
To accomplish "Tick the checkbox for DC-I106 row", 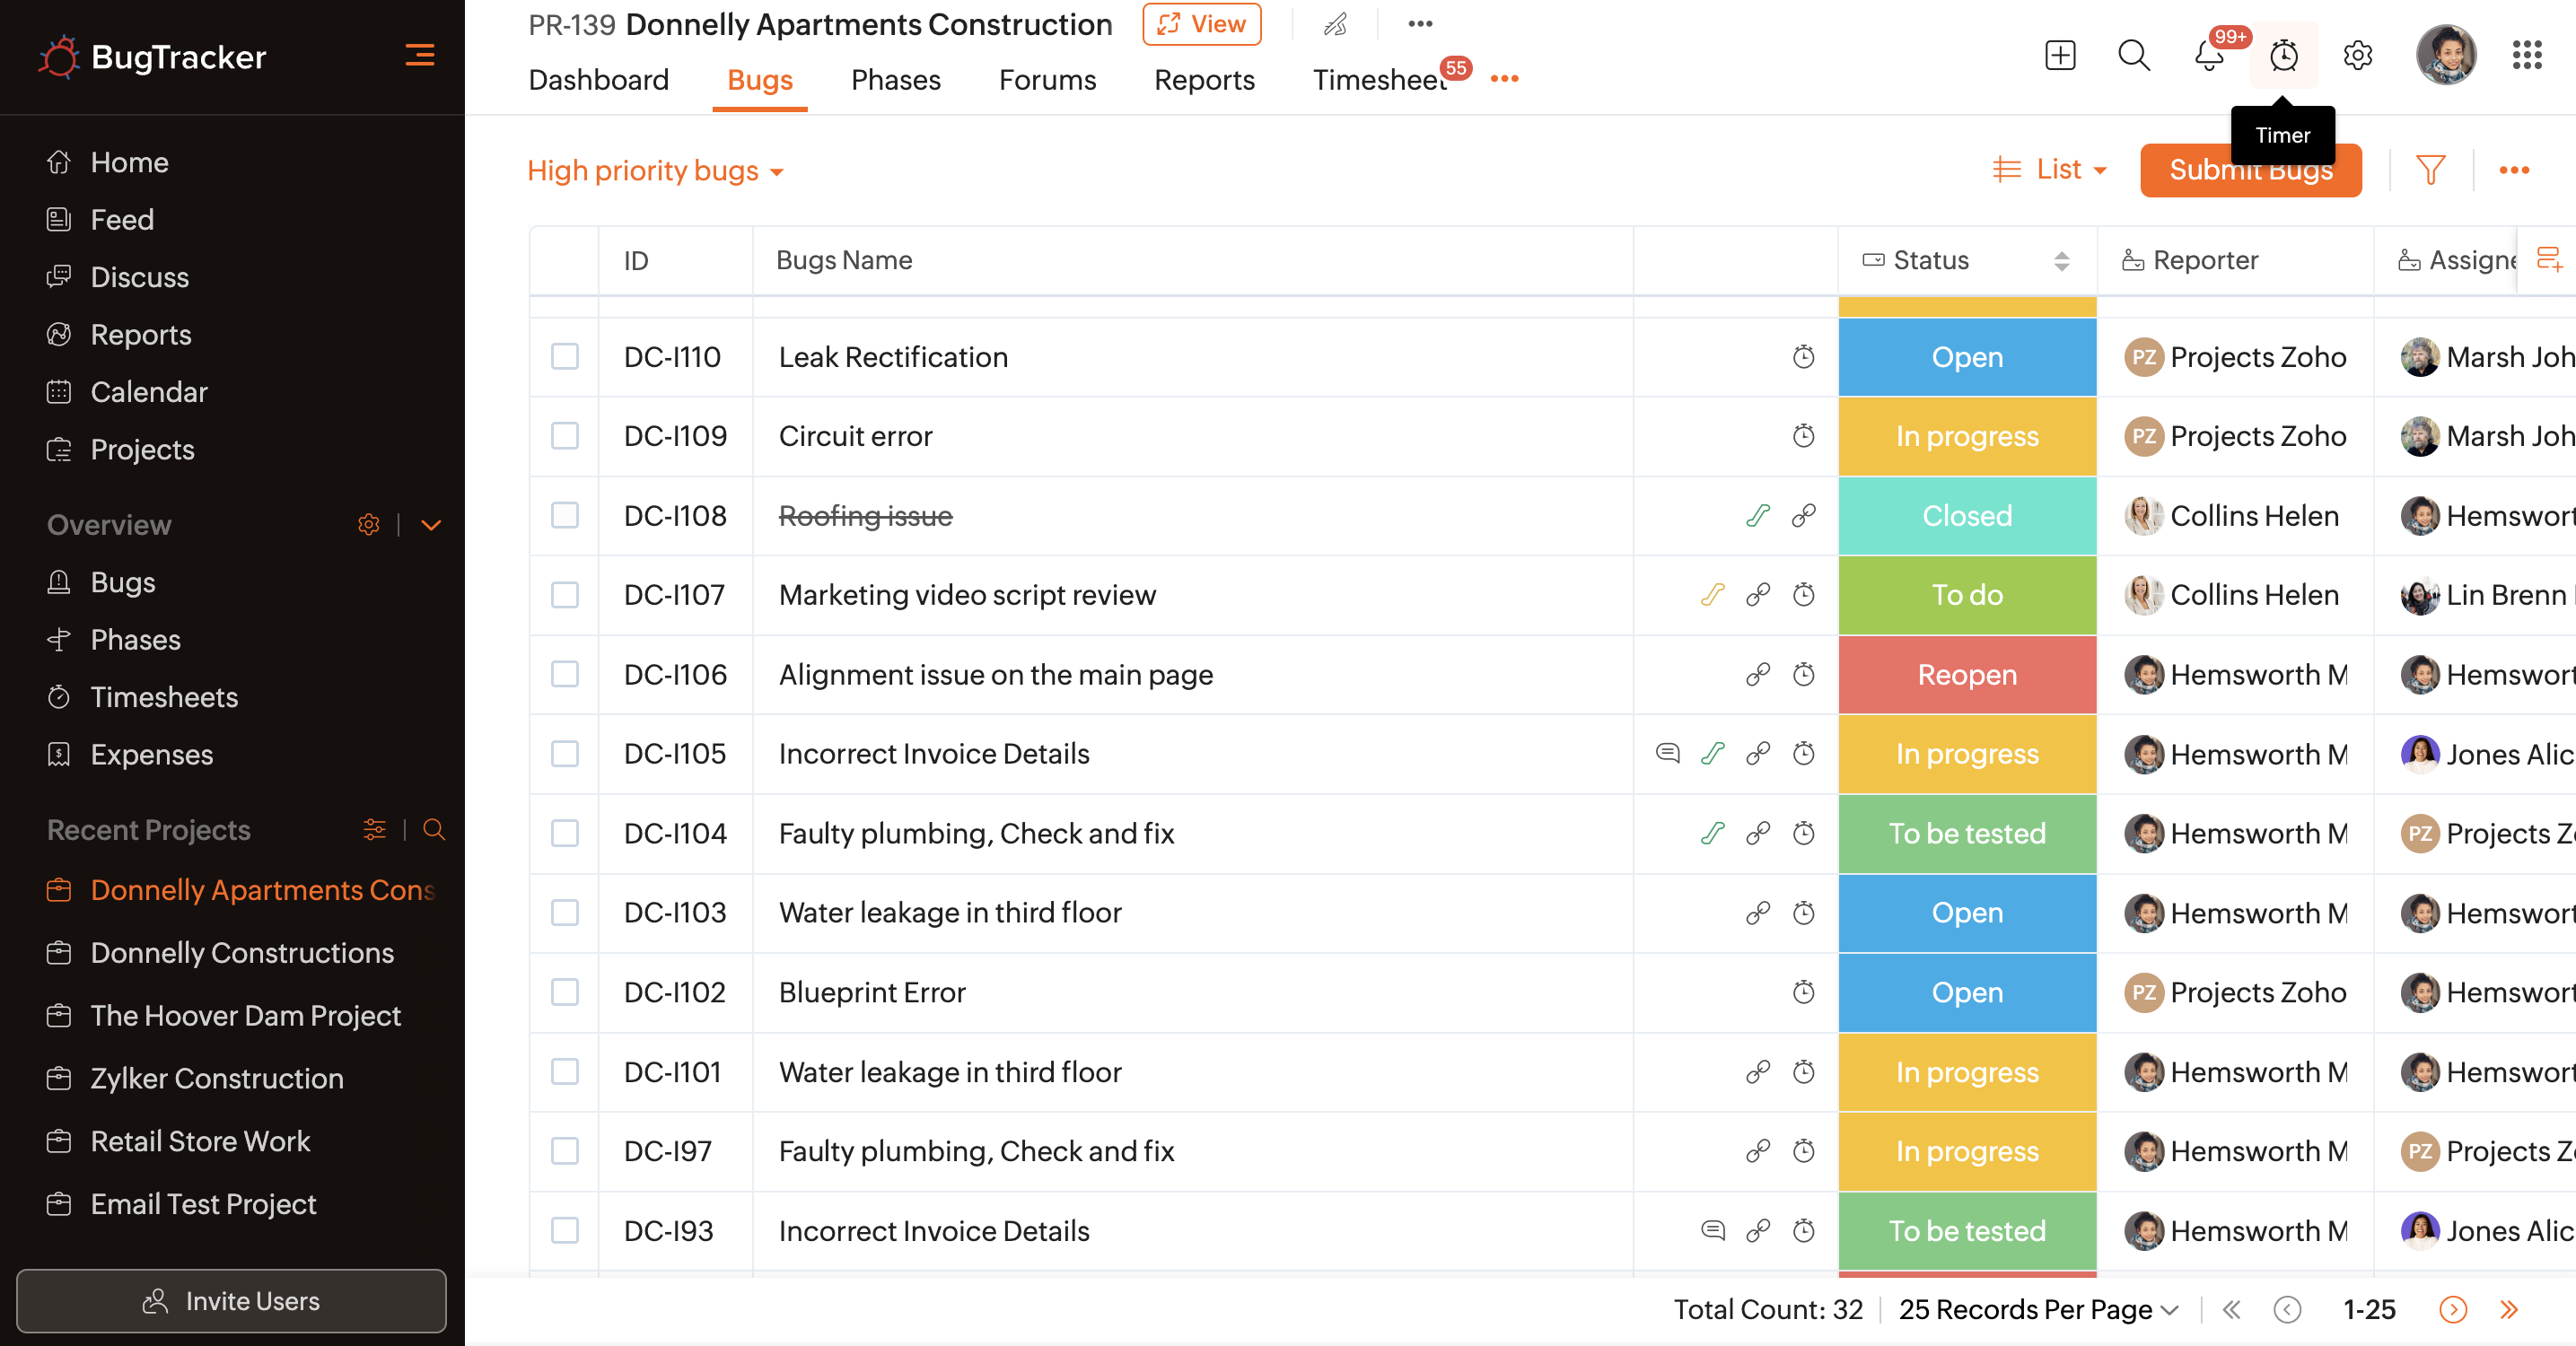I will (x=565, y=674).
